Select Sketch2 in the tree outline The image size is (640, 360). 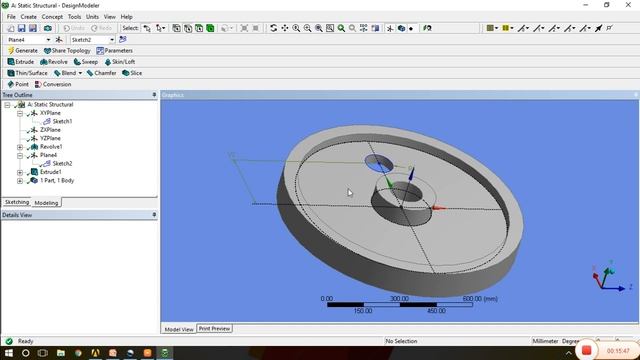coord(62,163)
